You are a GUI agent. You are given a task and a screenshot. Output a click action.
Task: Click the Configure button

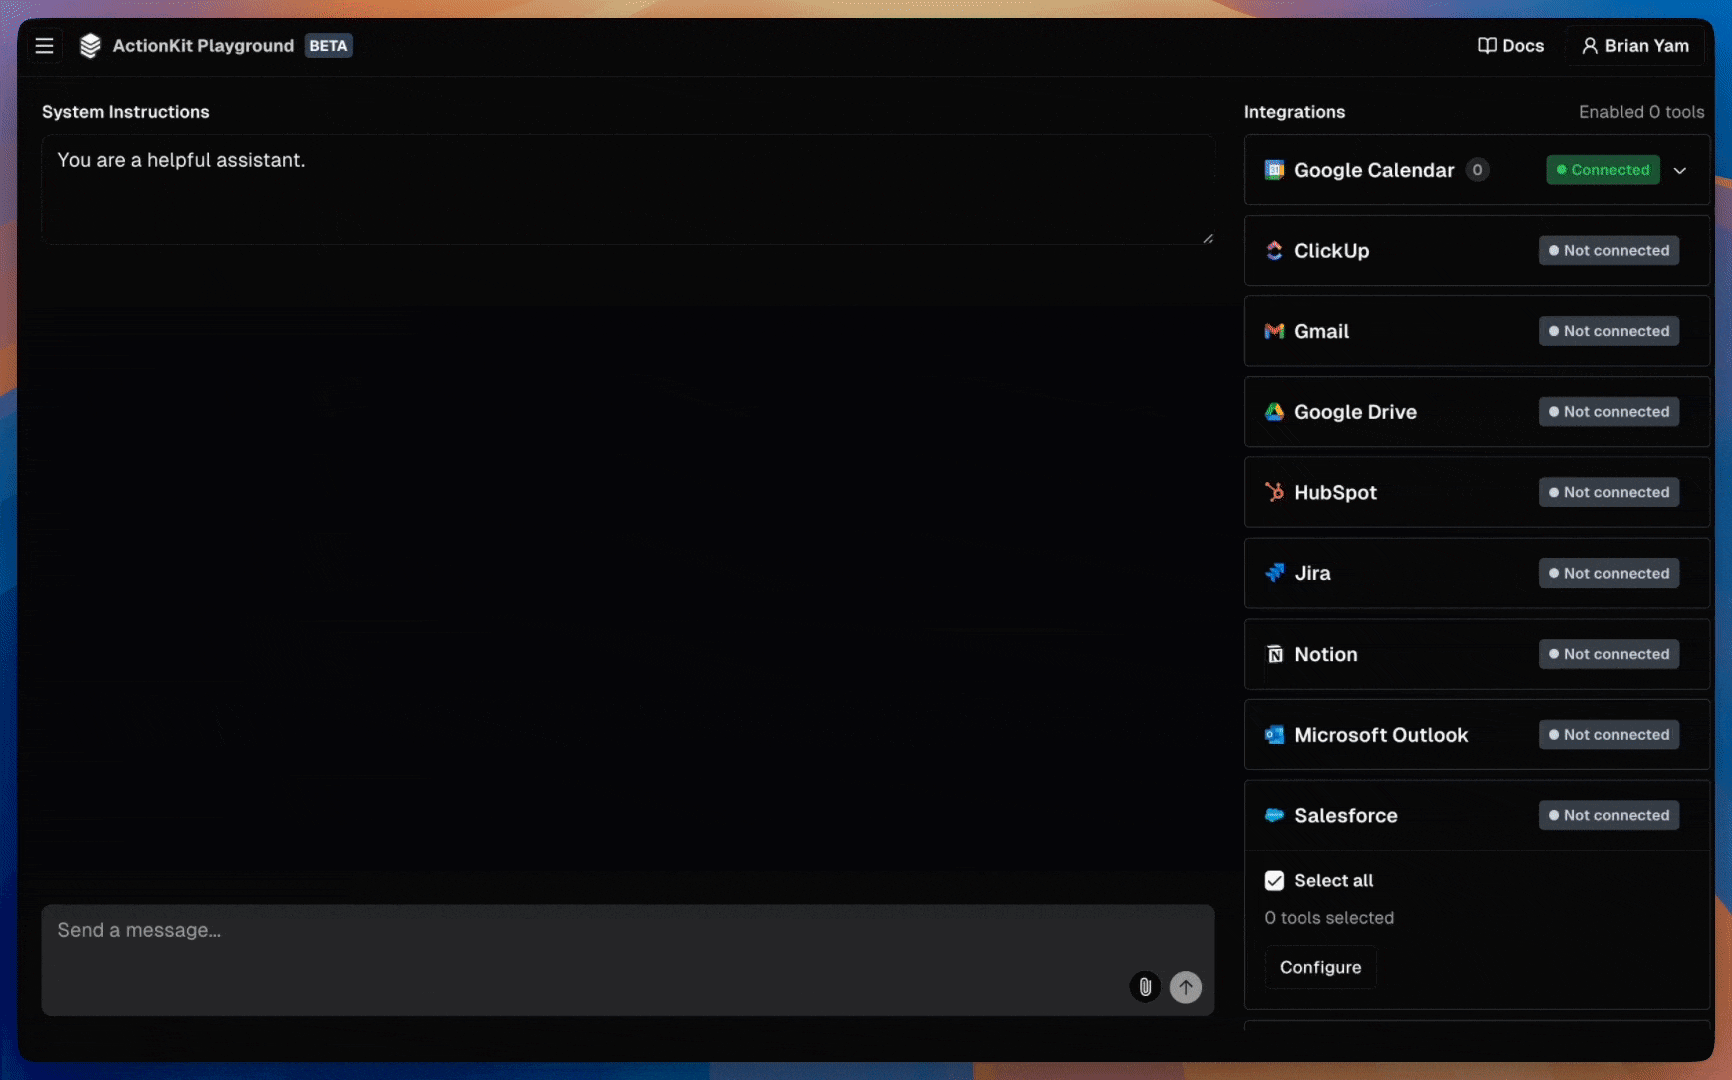[x=1320, y=967]
